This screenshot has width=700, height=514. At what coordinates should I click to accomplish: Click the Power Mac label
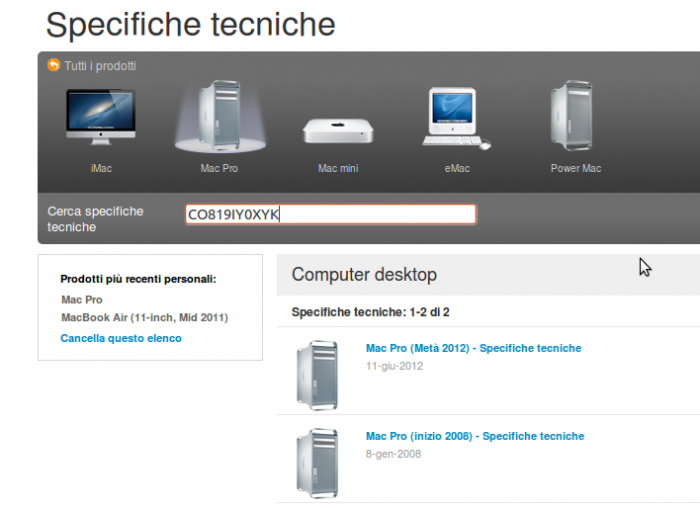tap(576, 168)
